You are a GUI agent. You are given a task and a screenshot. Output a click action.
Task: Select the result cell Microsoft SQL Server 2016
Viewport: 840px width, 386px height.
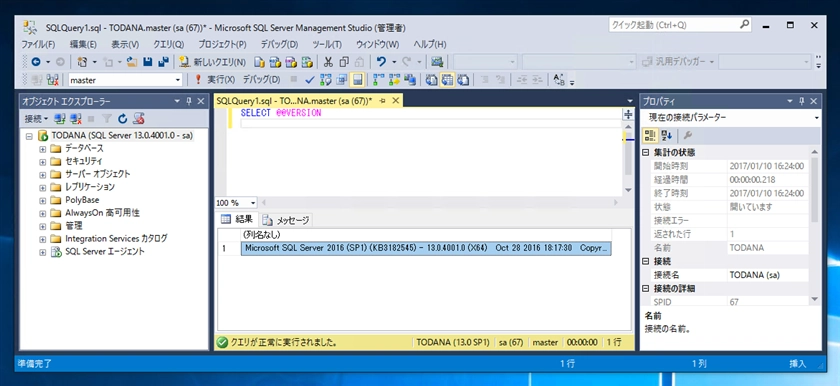click(x=426, y=248)
